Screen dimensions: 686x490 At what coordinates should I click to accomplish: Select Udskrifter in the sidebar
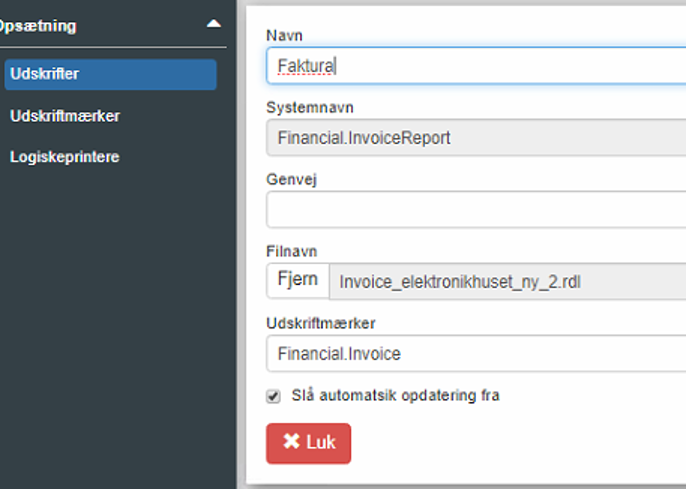point(110,74)
